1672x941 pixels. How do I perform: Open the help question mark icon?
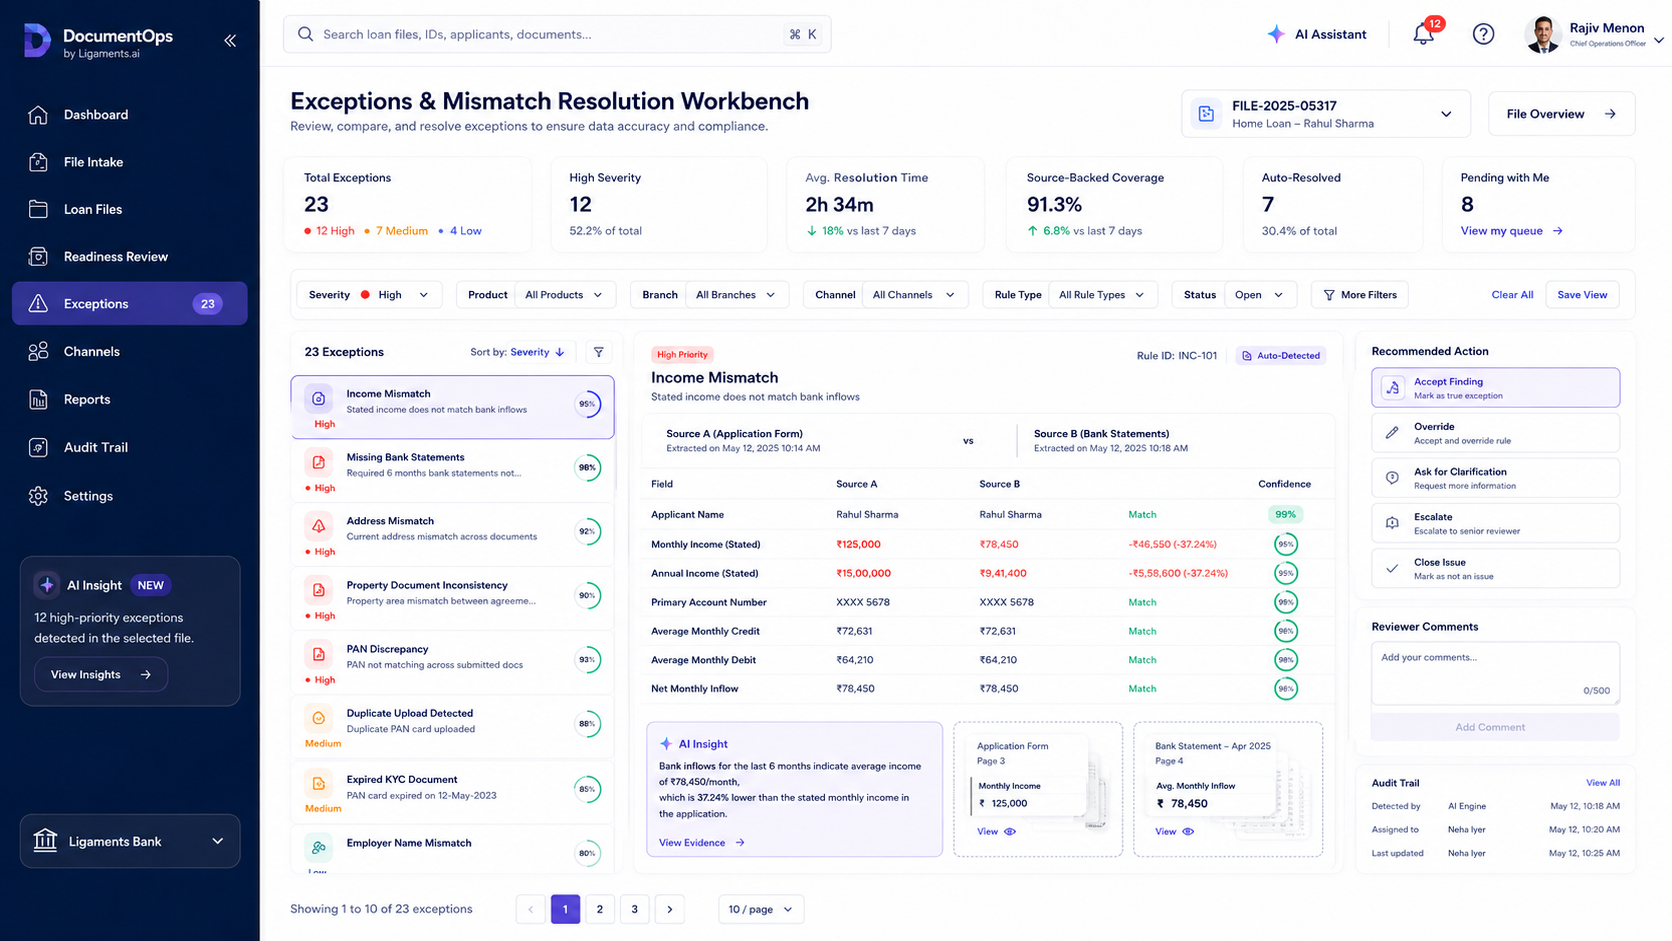1483,34
